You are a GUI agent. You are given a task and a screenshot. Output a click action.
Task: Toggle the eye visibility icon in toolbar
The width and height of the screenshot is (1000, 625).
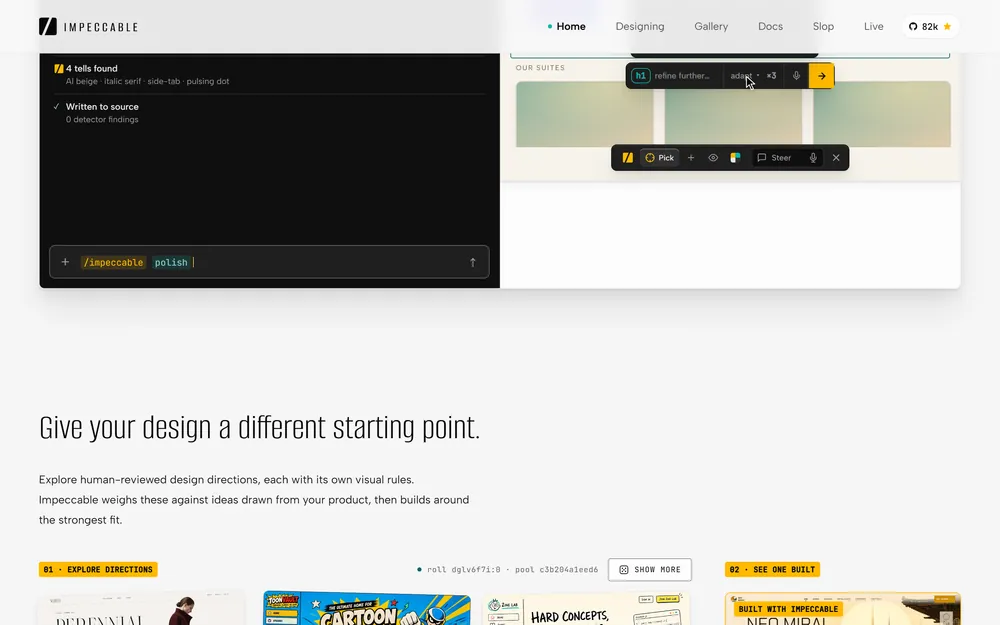(713, 158)
